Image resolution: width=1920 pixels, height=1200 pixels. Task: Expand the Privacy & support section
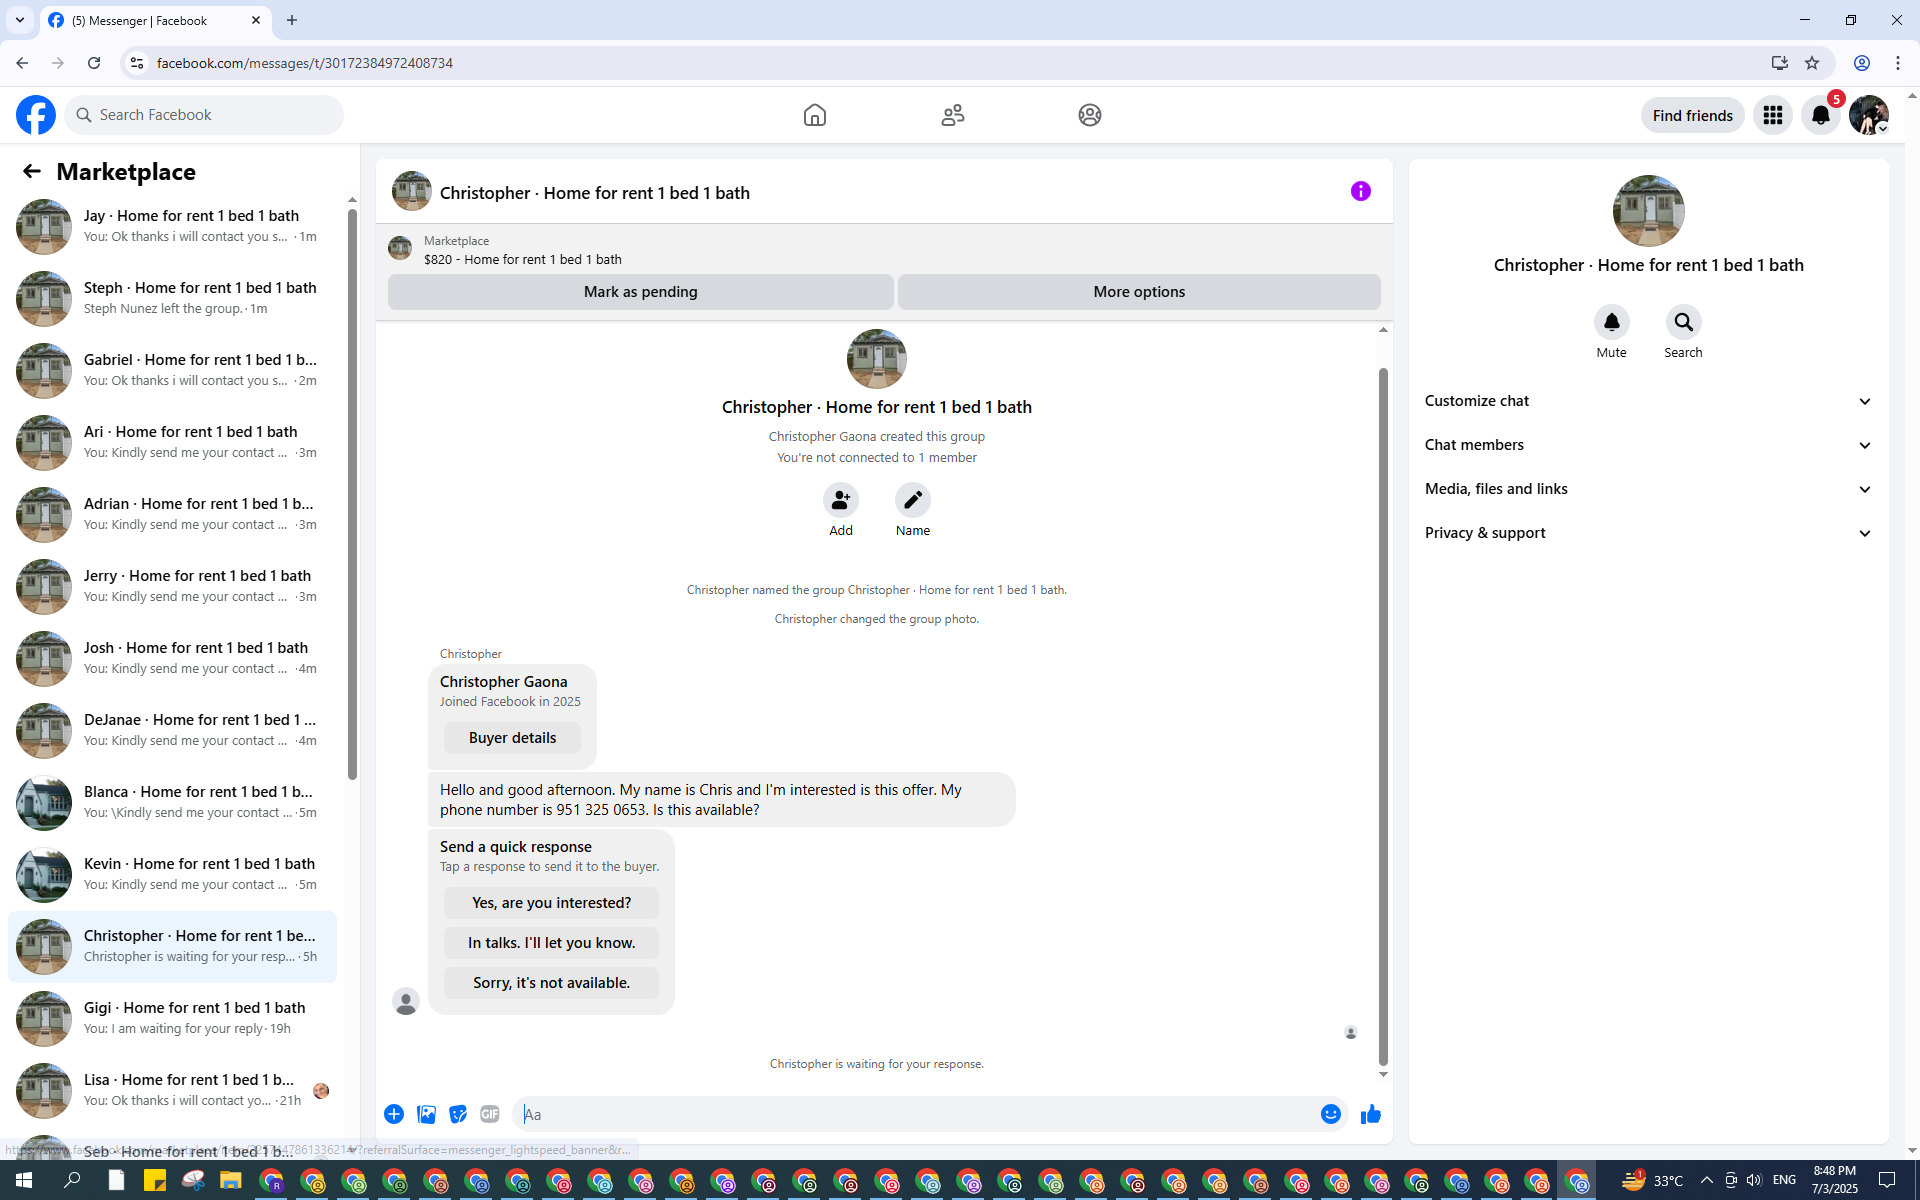tap(1648, 533)
